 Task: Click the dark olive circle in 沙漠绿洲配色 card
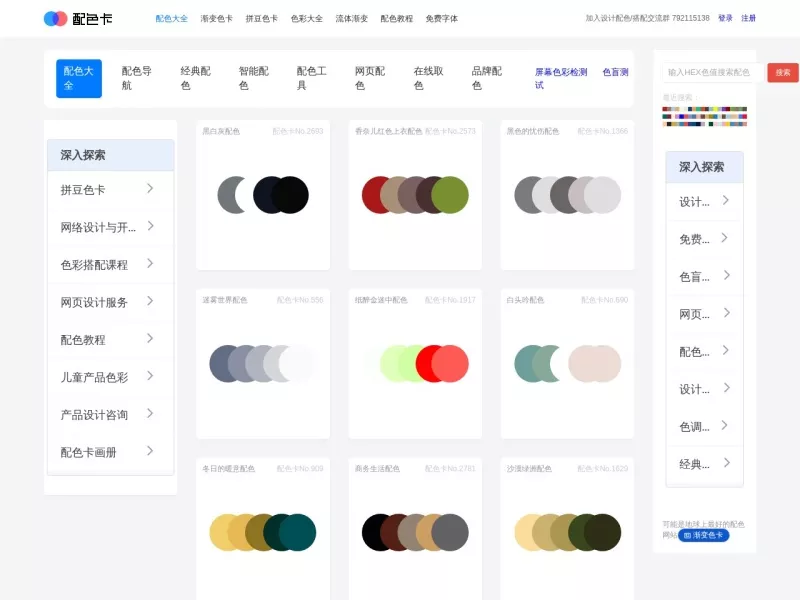click(603, 533)
